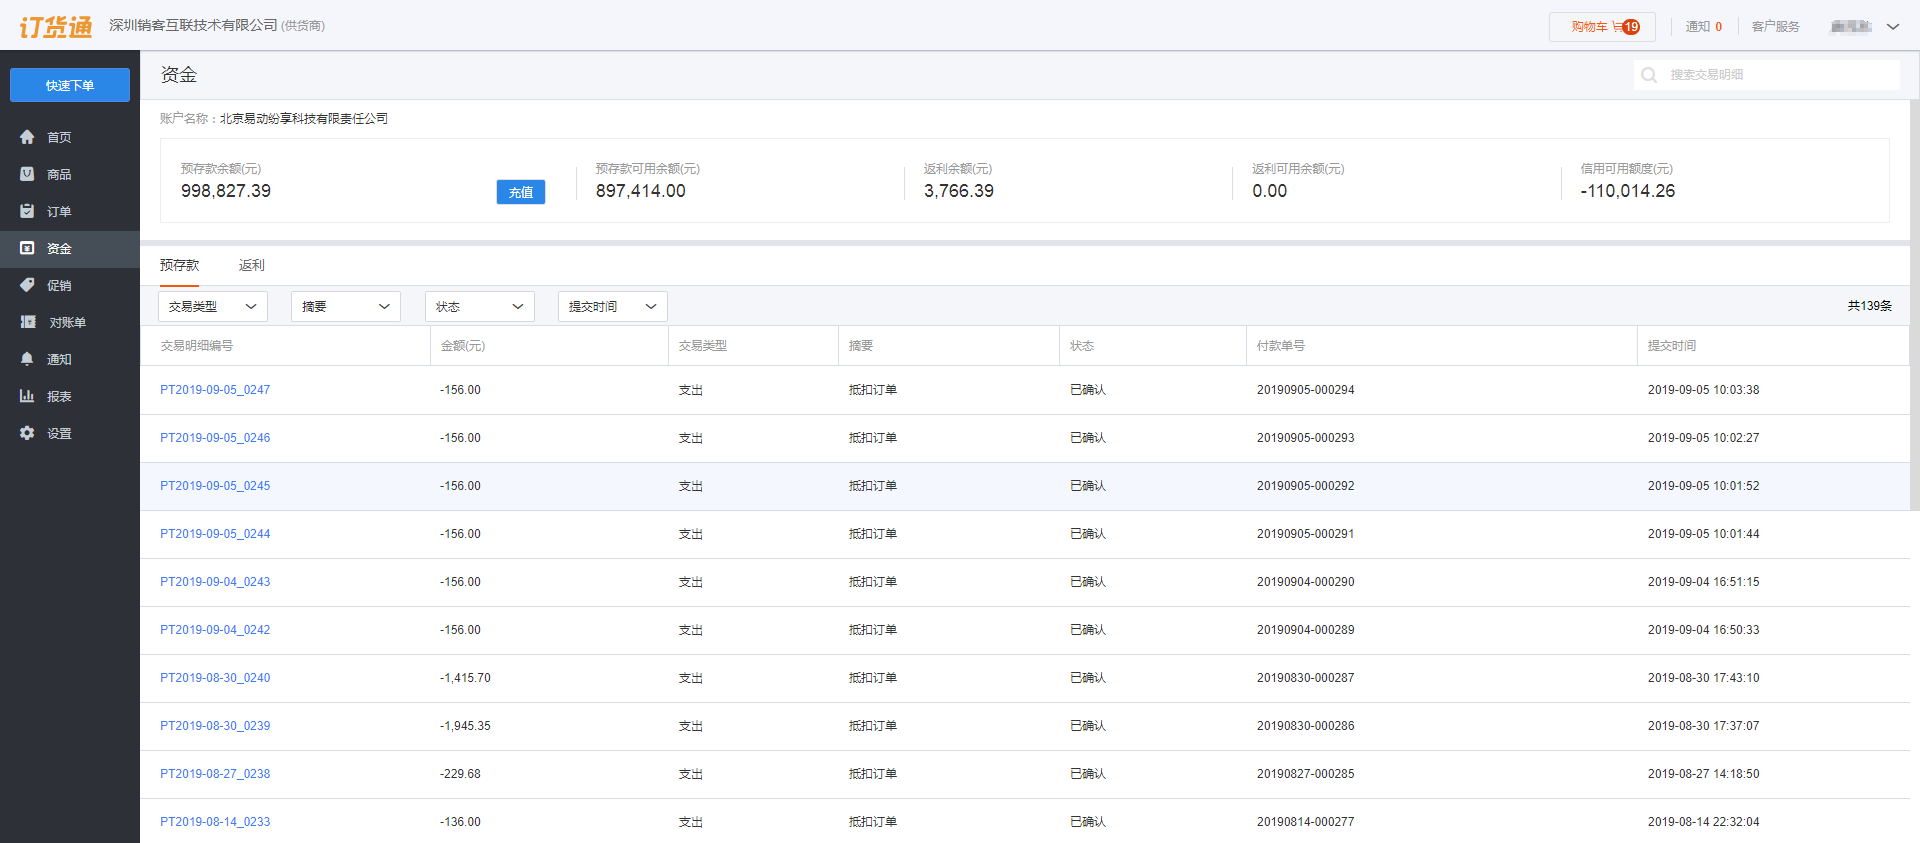
Task: Open transaction PT2019-08-30_0239
Action: tap(215, 726)
